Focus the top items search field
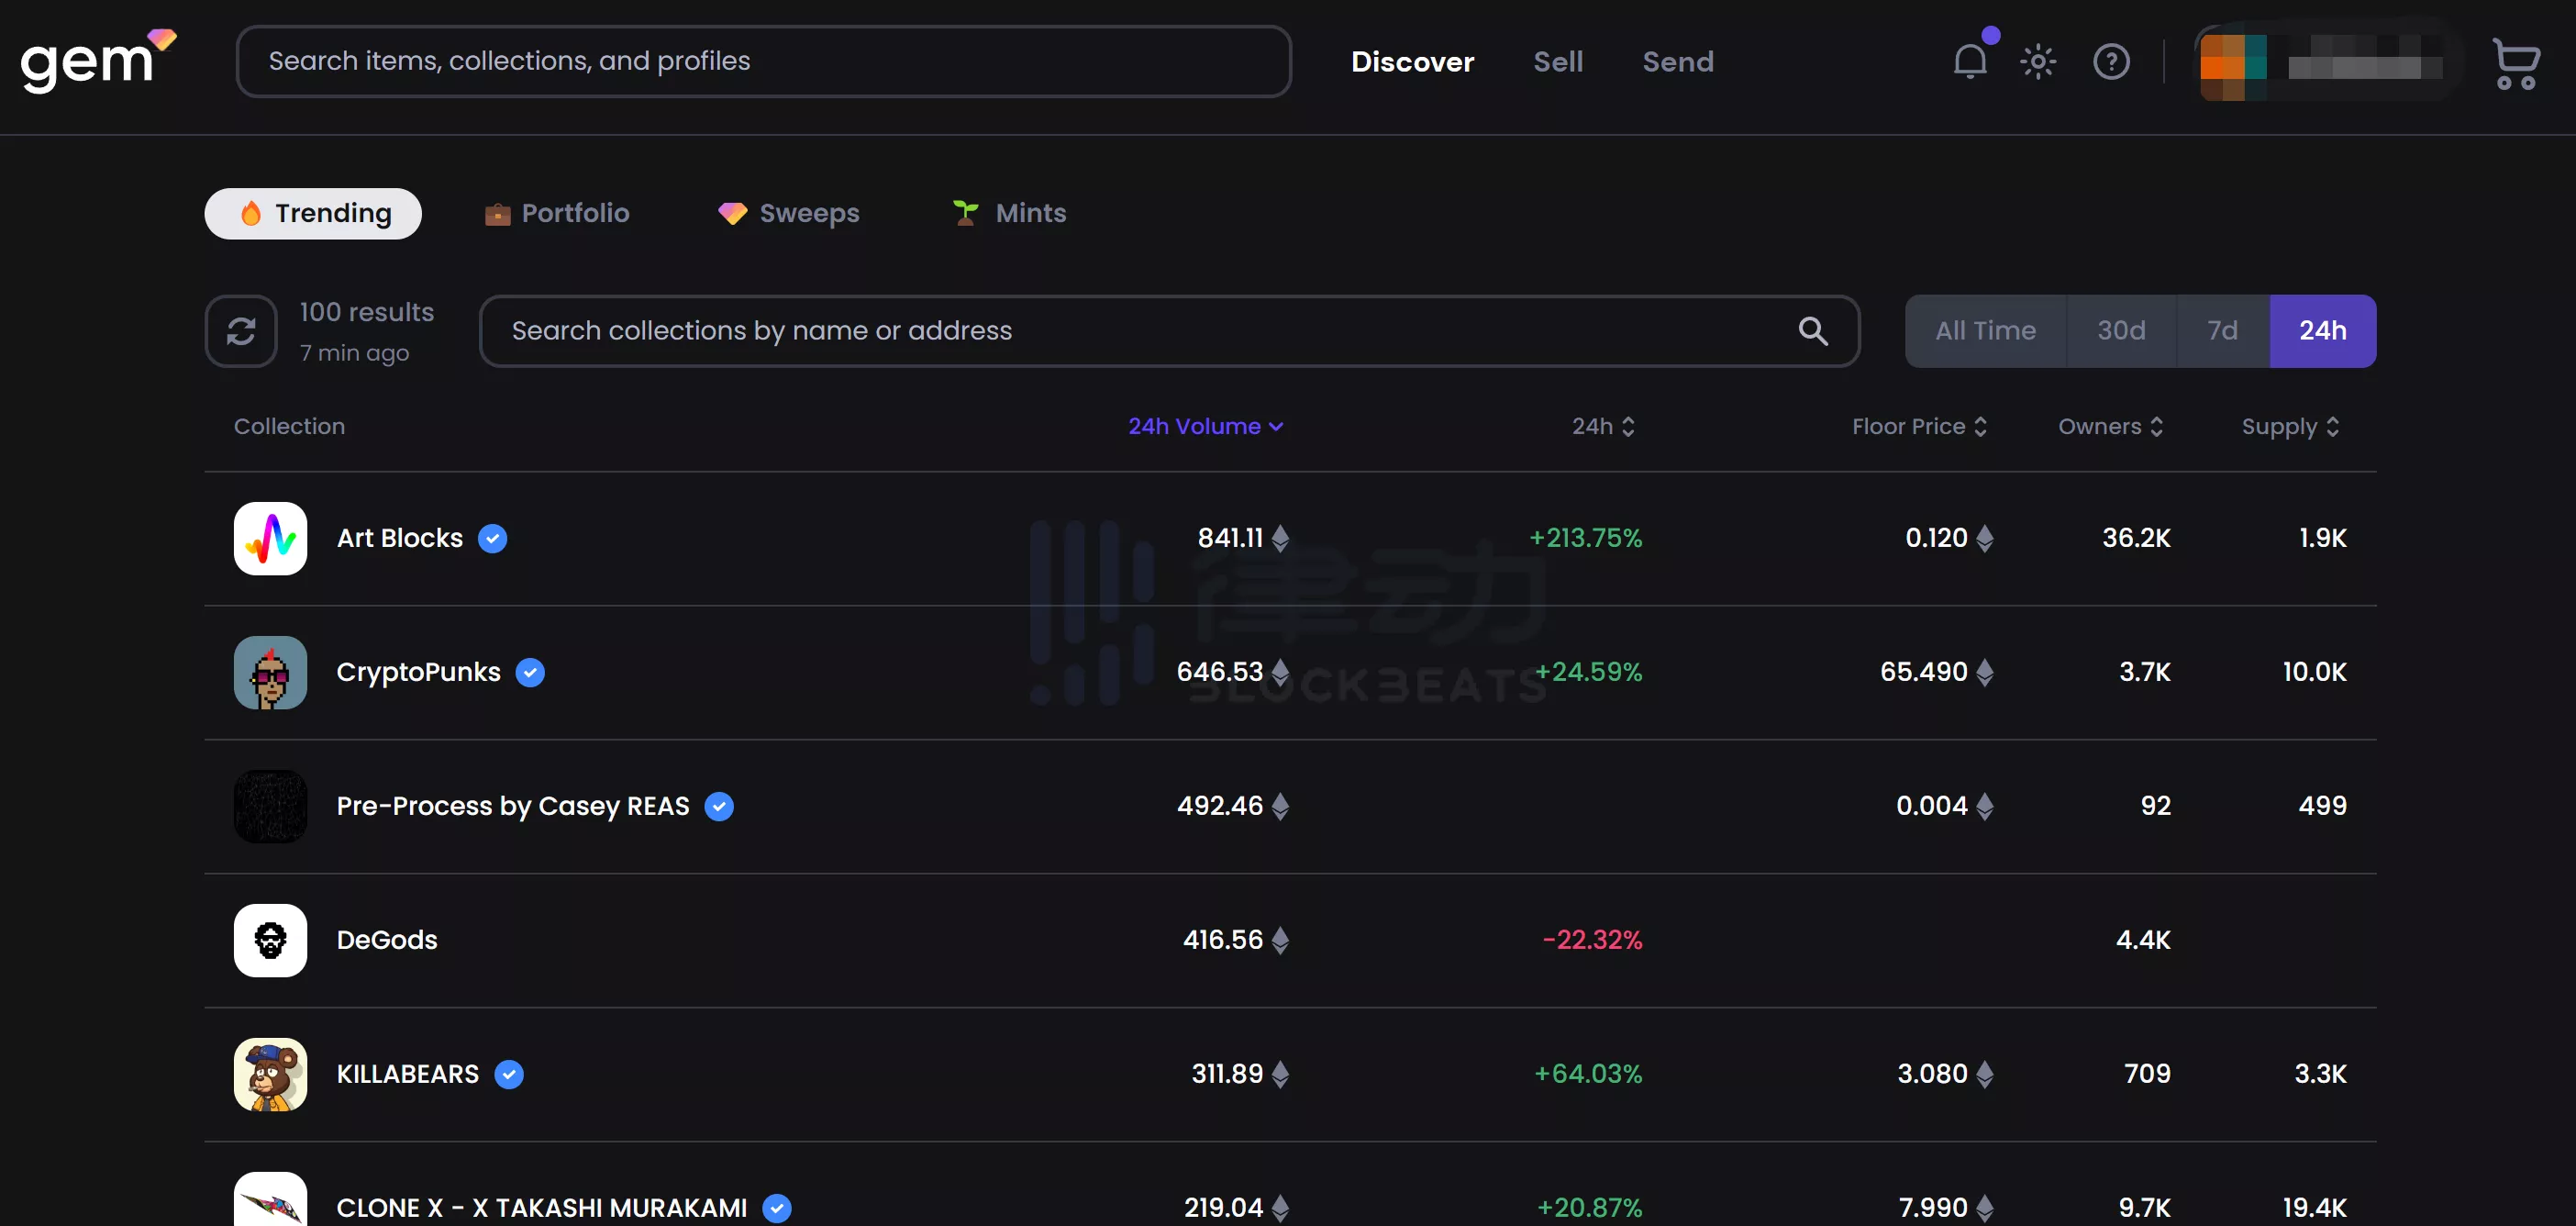Viewport: 2576px width, 1226px height. coord(762,61)
